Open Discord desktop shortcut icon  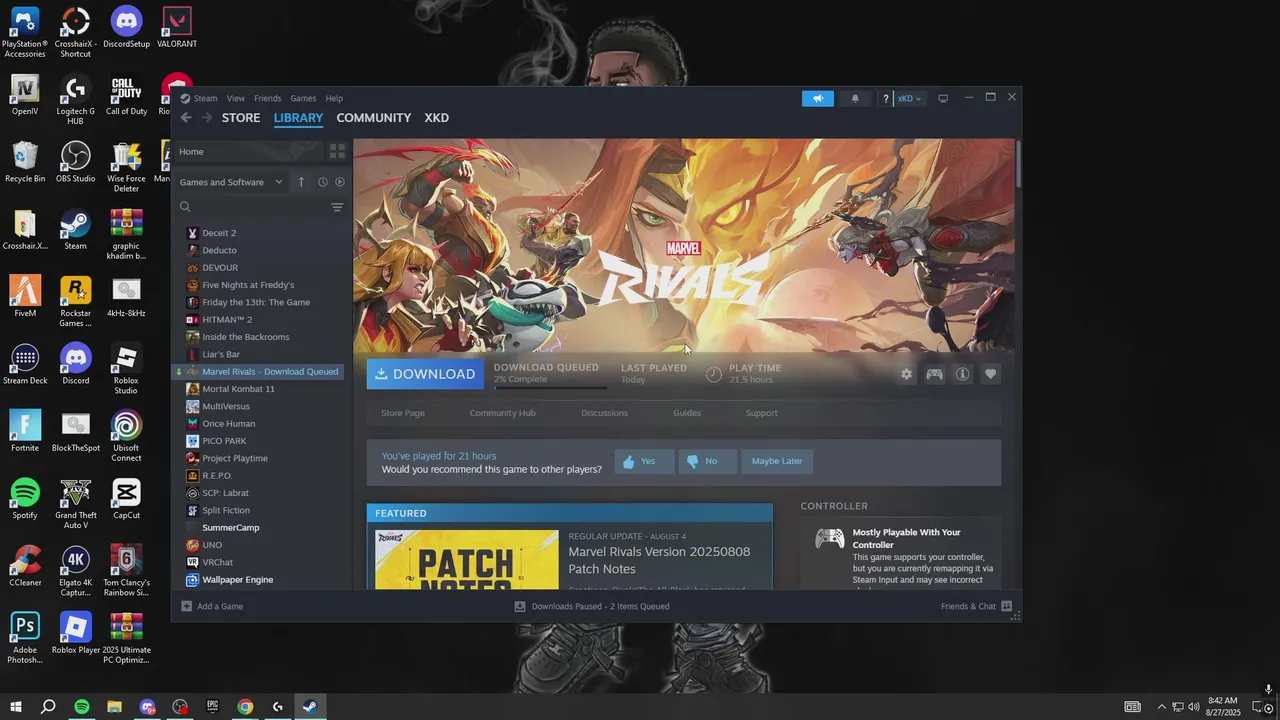point(75,364)
